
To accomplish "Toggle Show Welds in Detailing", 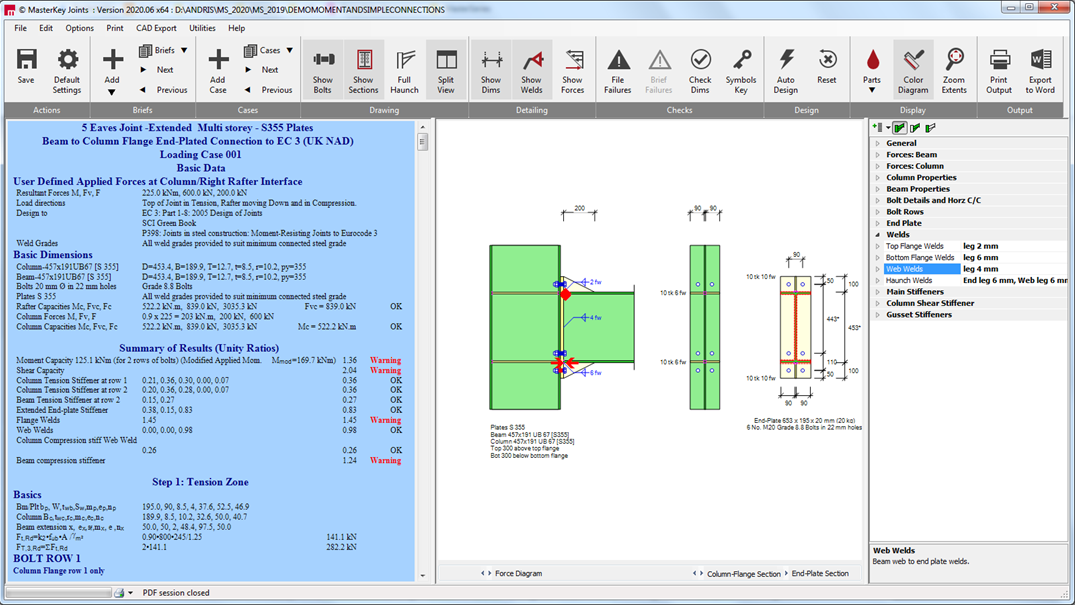I will tap(531, 70).
